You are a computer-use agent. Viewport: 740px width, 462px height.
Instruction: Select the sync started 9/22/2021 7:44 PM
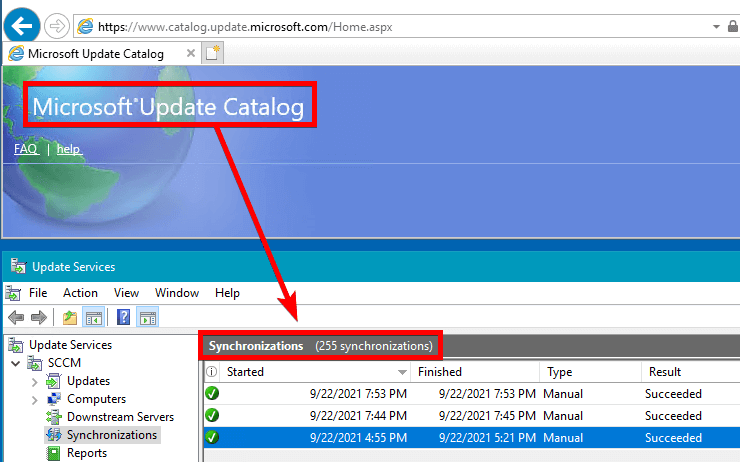pos(472,416)
